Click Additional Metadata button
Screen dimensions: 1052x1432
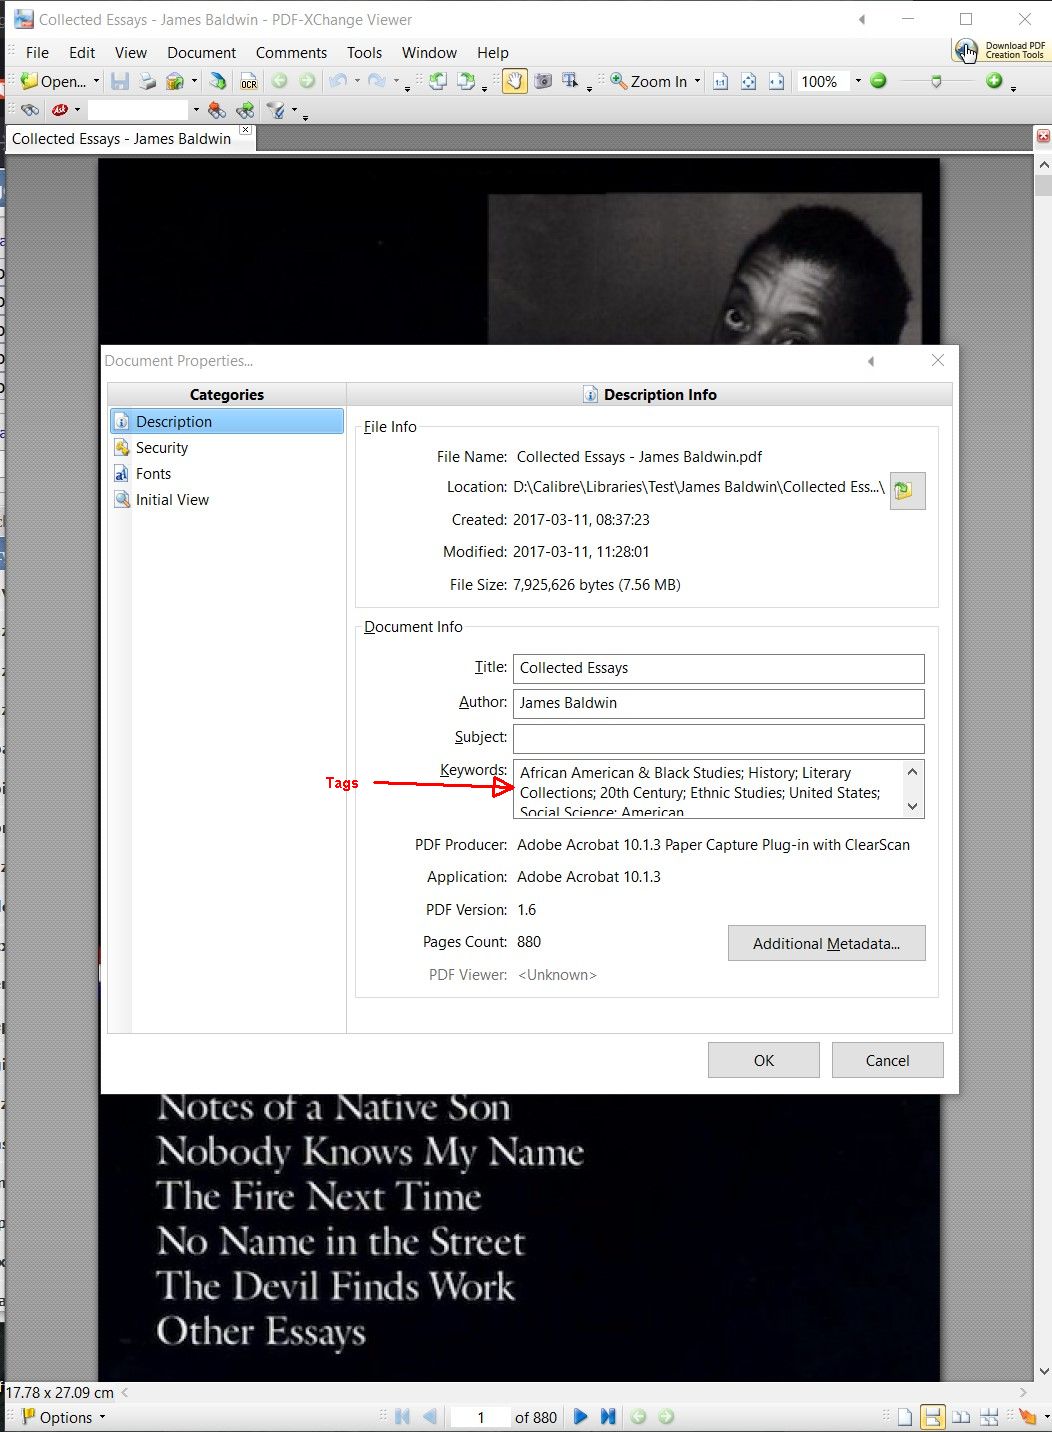827,943
